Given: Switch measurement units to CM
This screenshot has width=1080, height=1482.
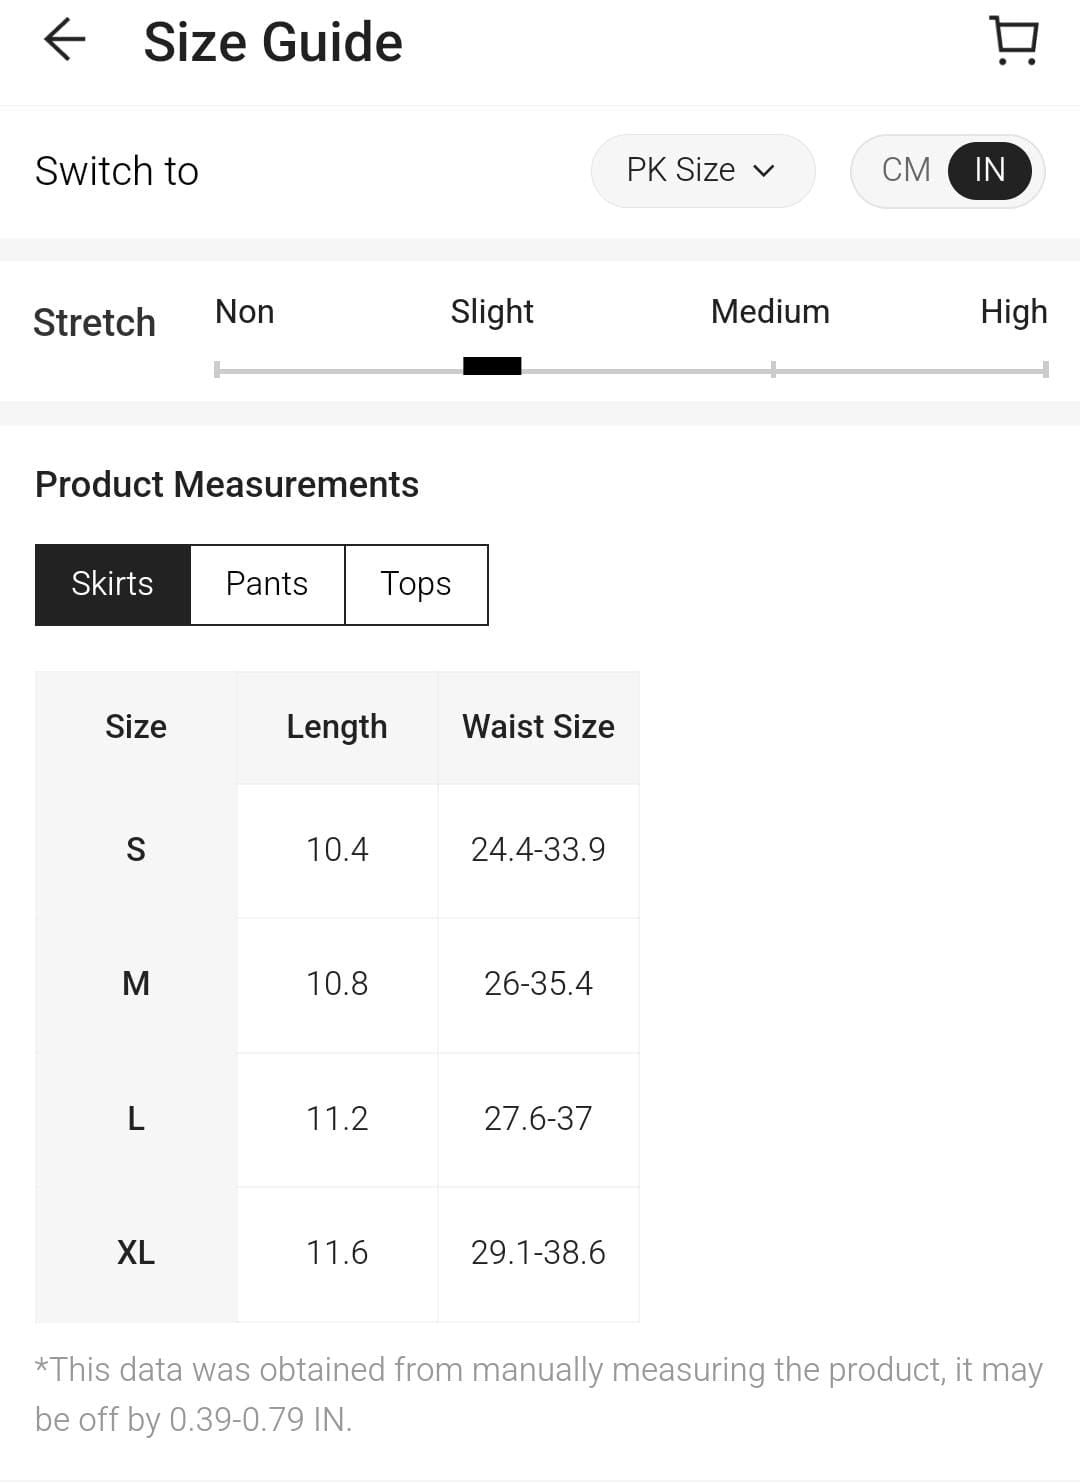Looking at the screenshot, I should [906, 171].
